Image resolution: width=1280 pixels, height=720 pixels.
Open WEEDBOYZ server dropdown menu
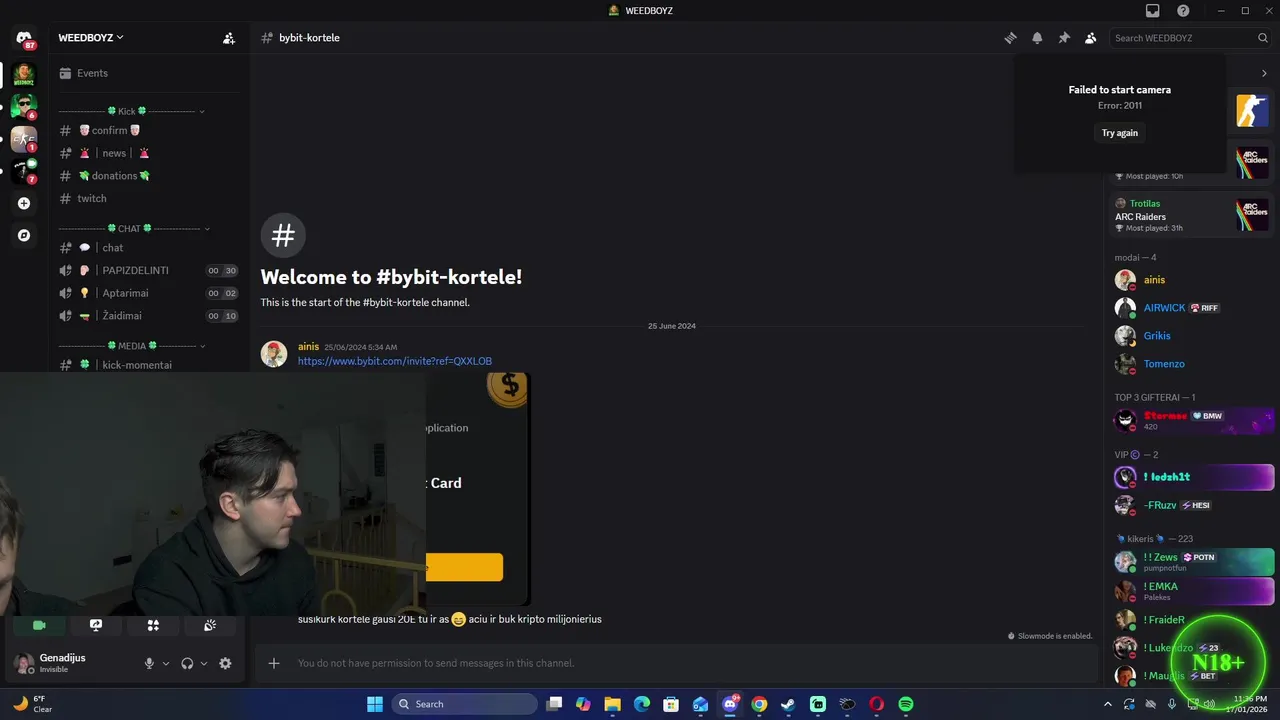tap(91, 38)
